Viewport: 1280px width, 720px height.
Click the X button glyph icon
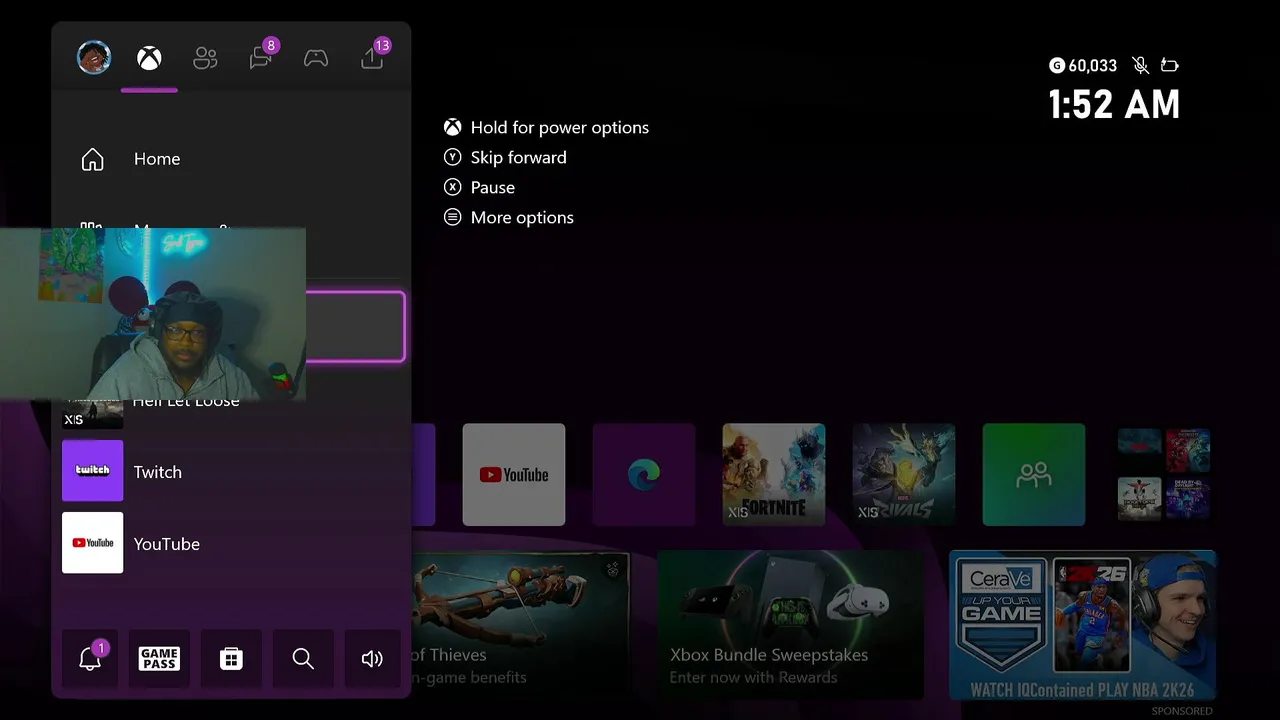click(453, 187)
